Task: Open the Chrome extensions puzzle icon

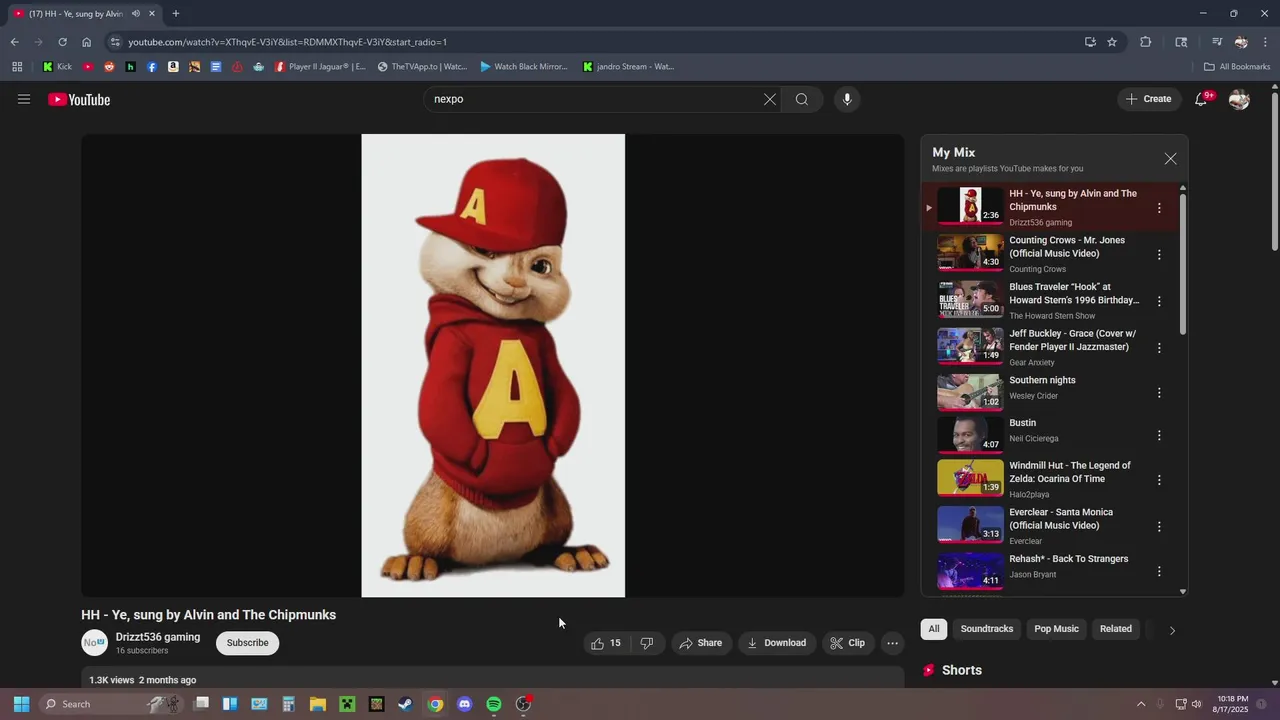Action: point(1146,42)
